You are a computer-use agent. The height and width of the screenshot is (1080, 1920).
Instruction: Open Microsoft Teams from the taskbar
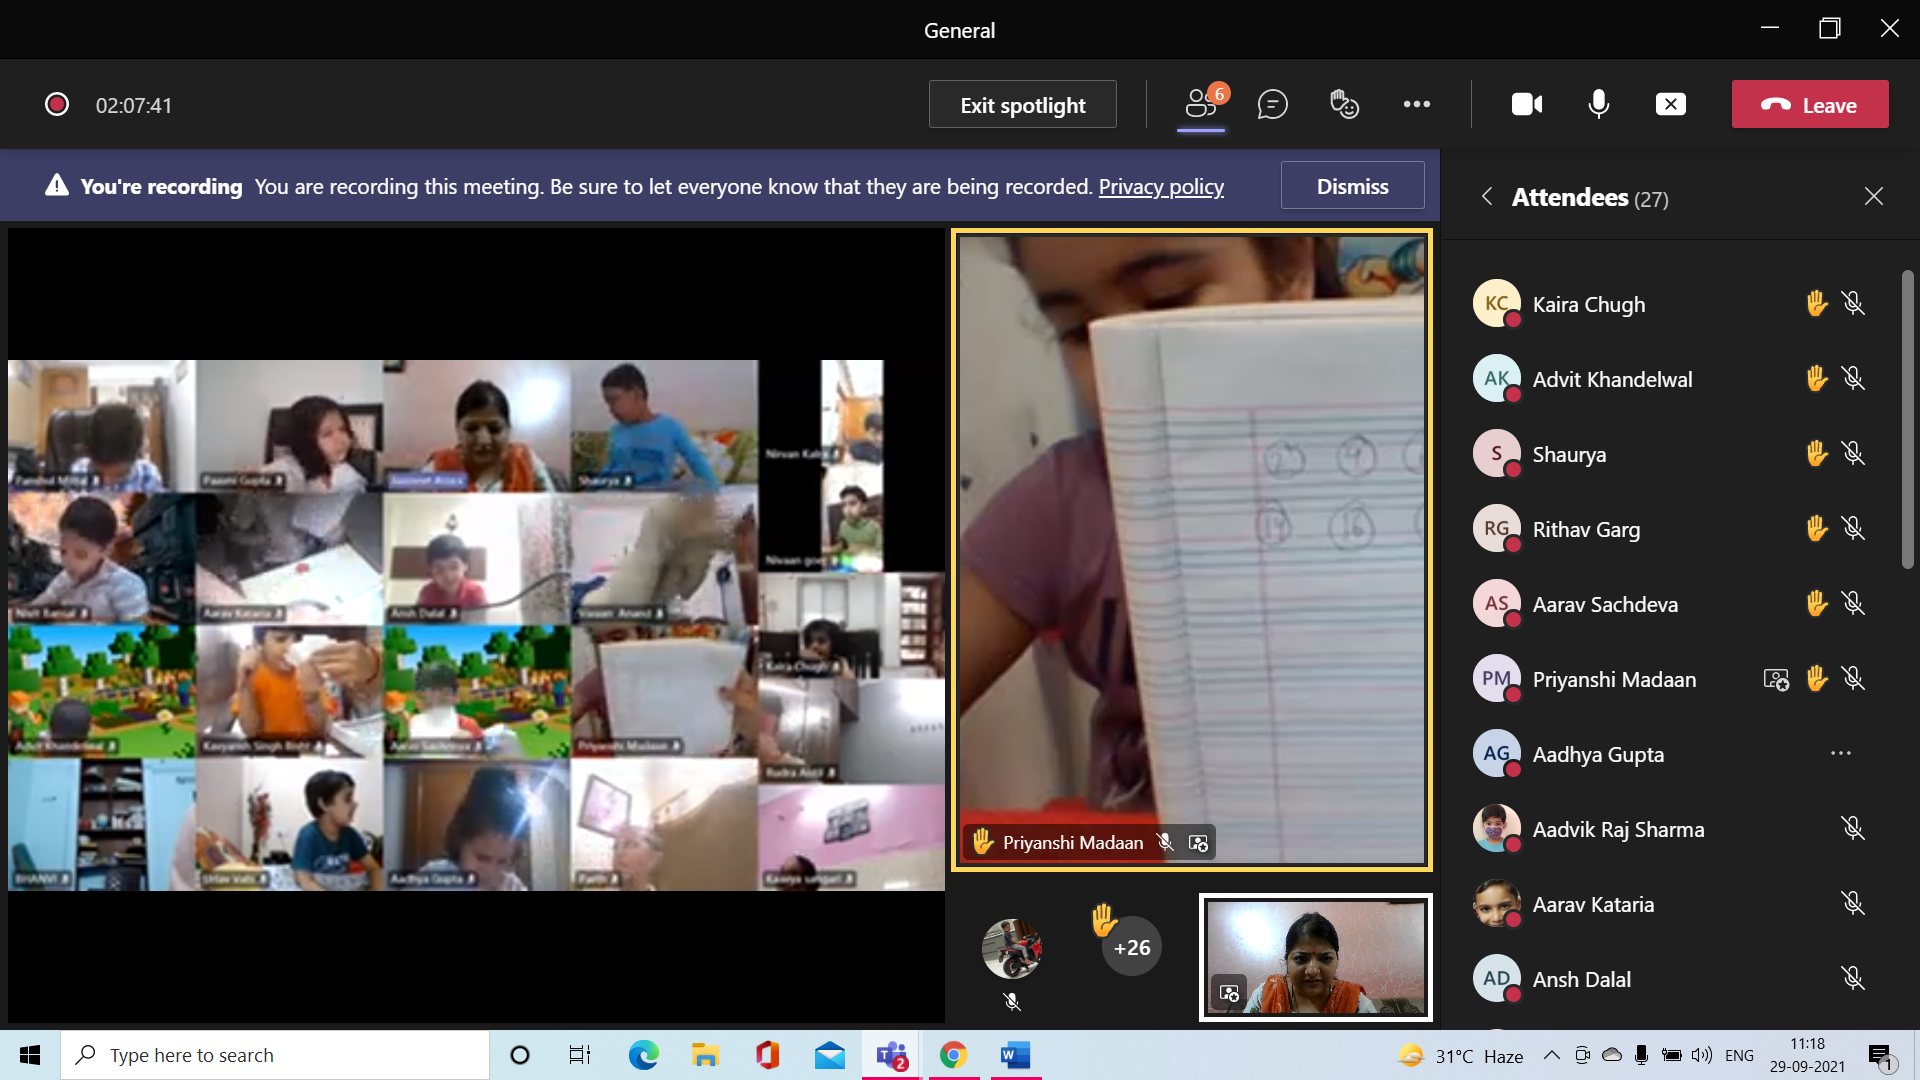891,1055
